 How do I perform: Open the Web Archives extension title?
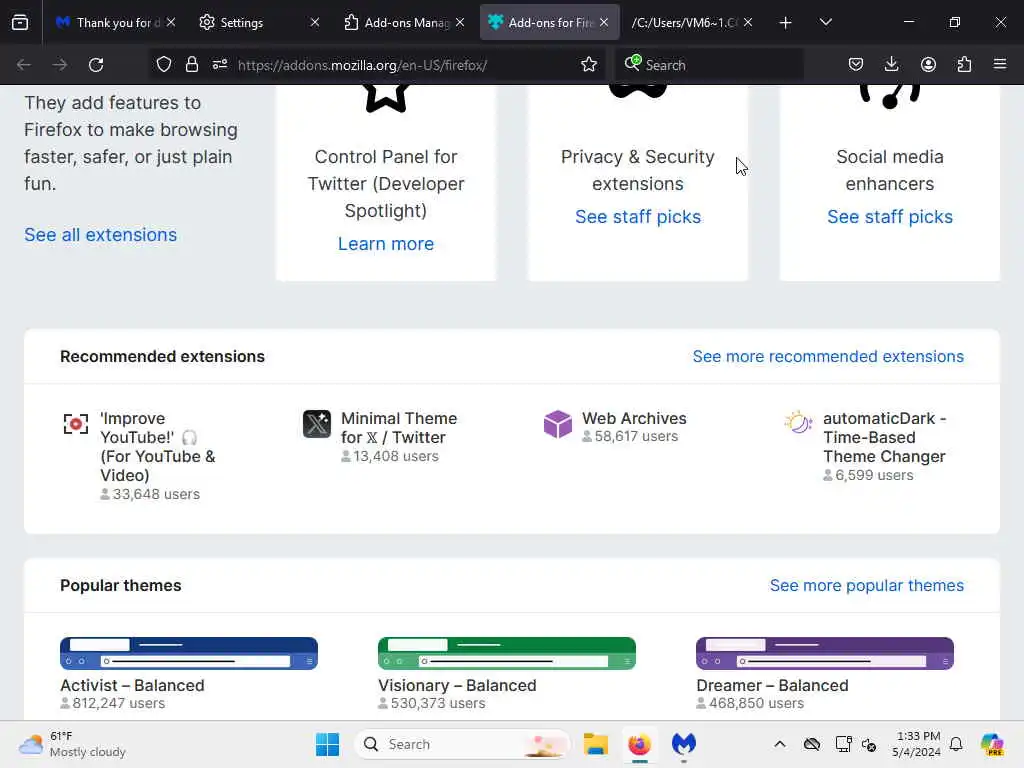634,418
